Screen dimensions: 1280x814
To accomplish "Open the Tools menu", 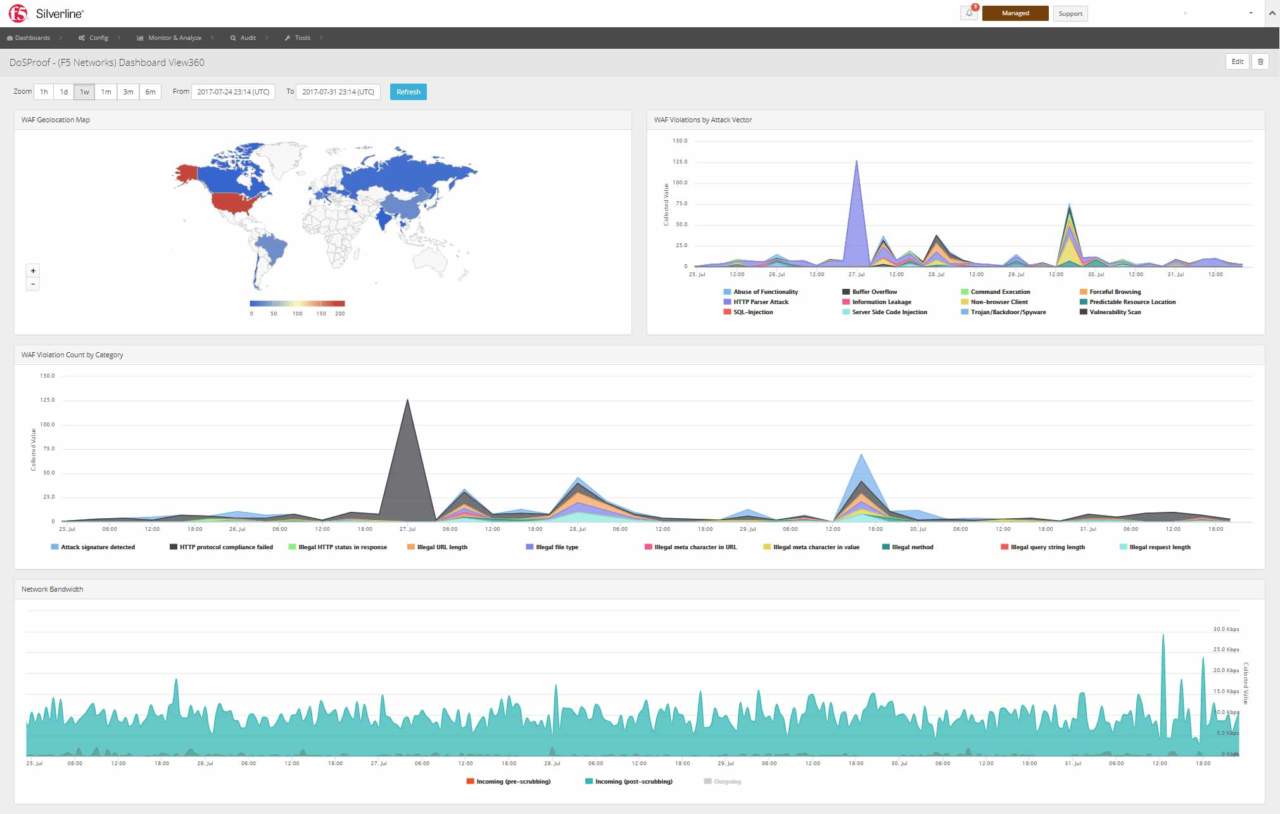I will click(298, 38).
